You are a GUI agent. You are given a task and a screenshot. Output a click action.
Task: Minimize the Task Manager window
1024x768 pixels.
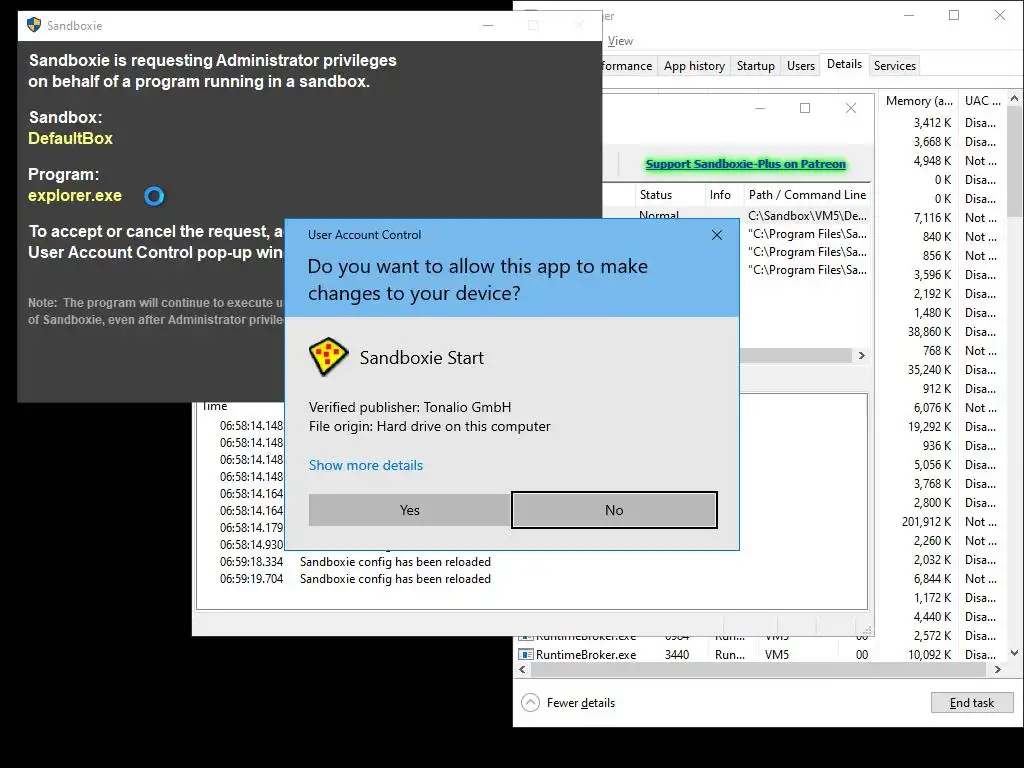pyautogui.click(x=908, y=15)
